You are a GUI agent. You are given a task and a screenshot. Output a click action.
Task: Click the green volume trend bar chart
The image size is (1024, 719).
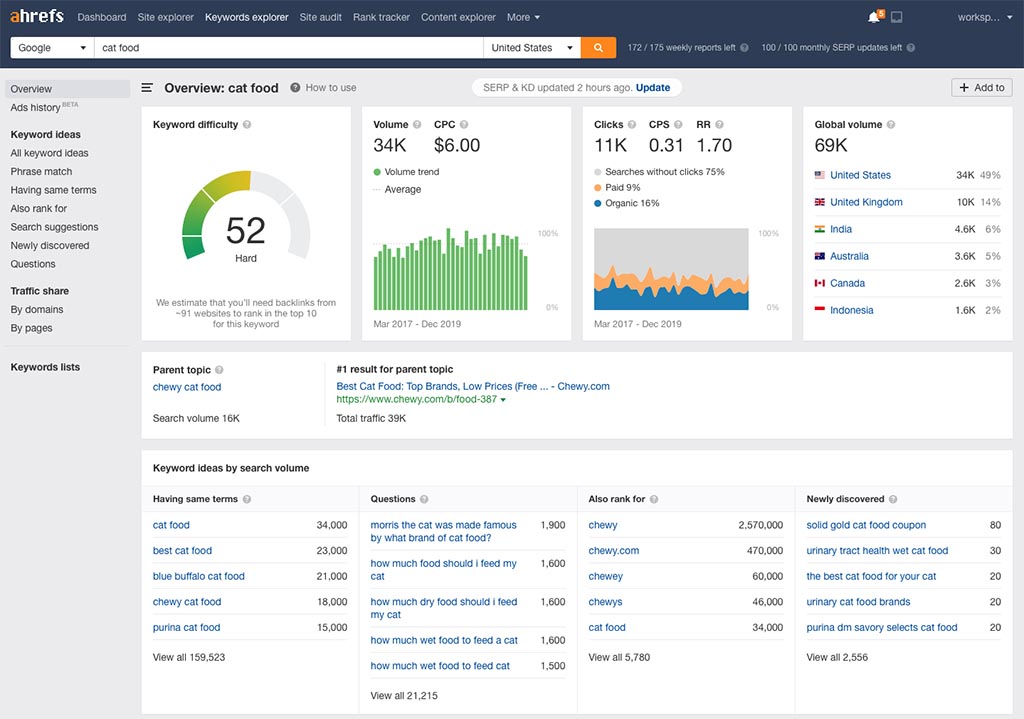click(451, 269)
